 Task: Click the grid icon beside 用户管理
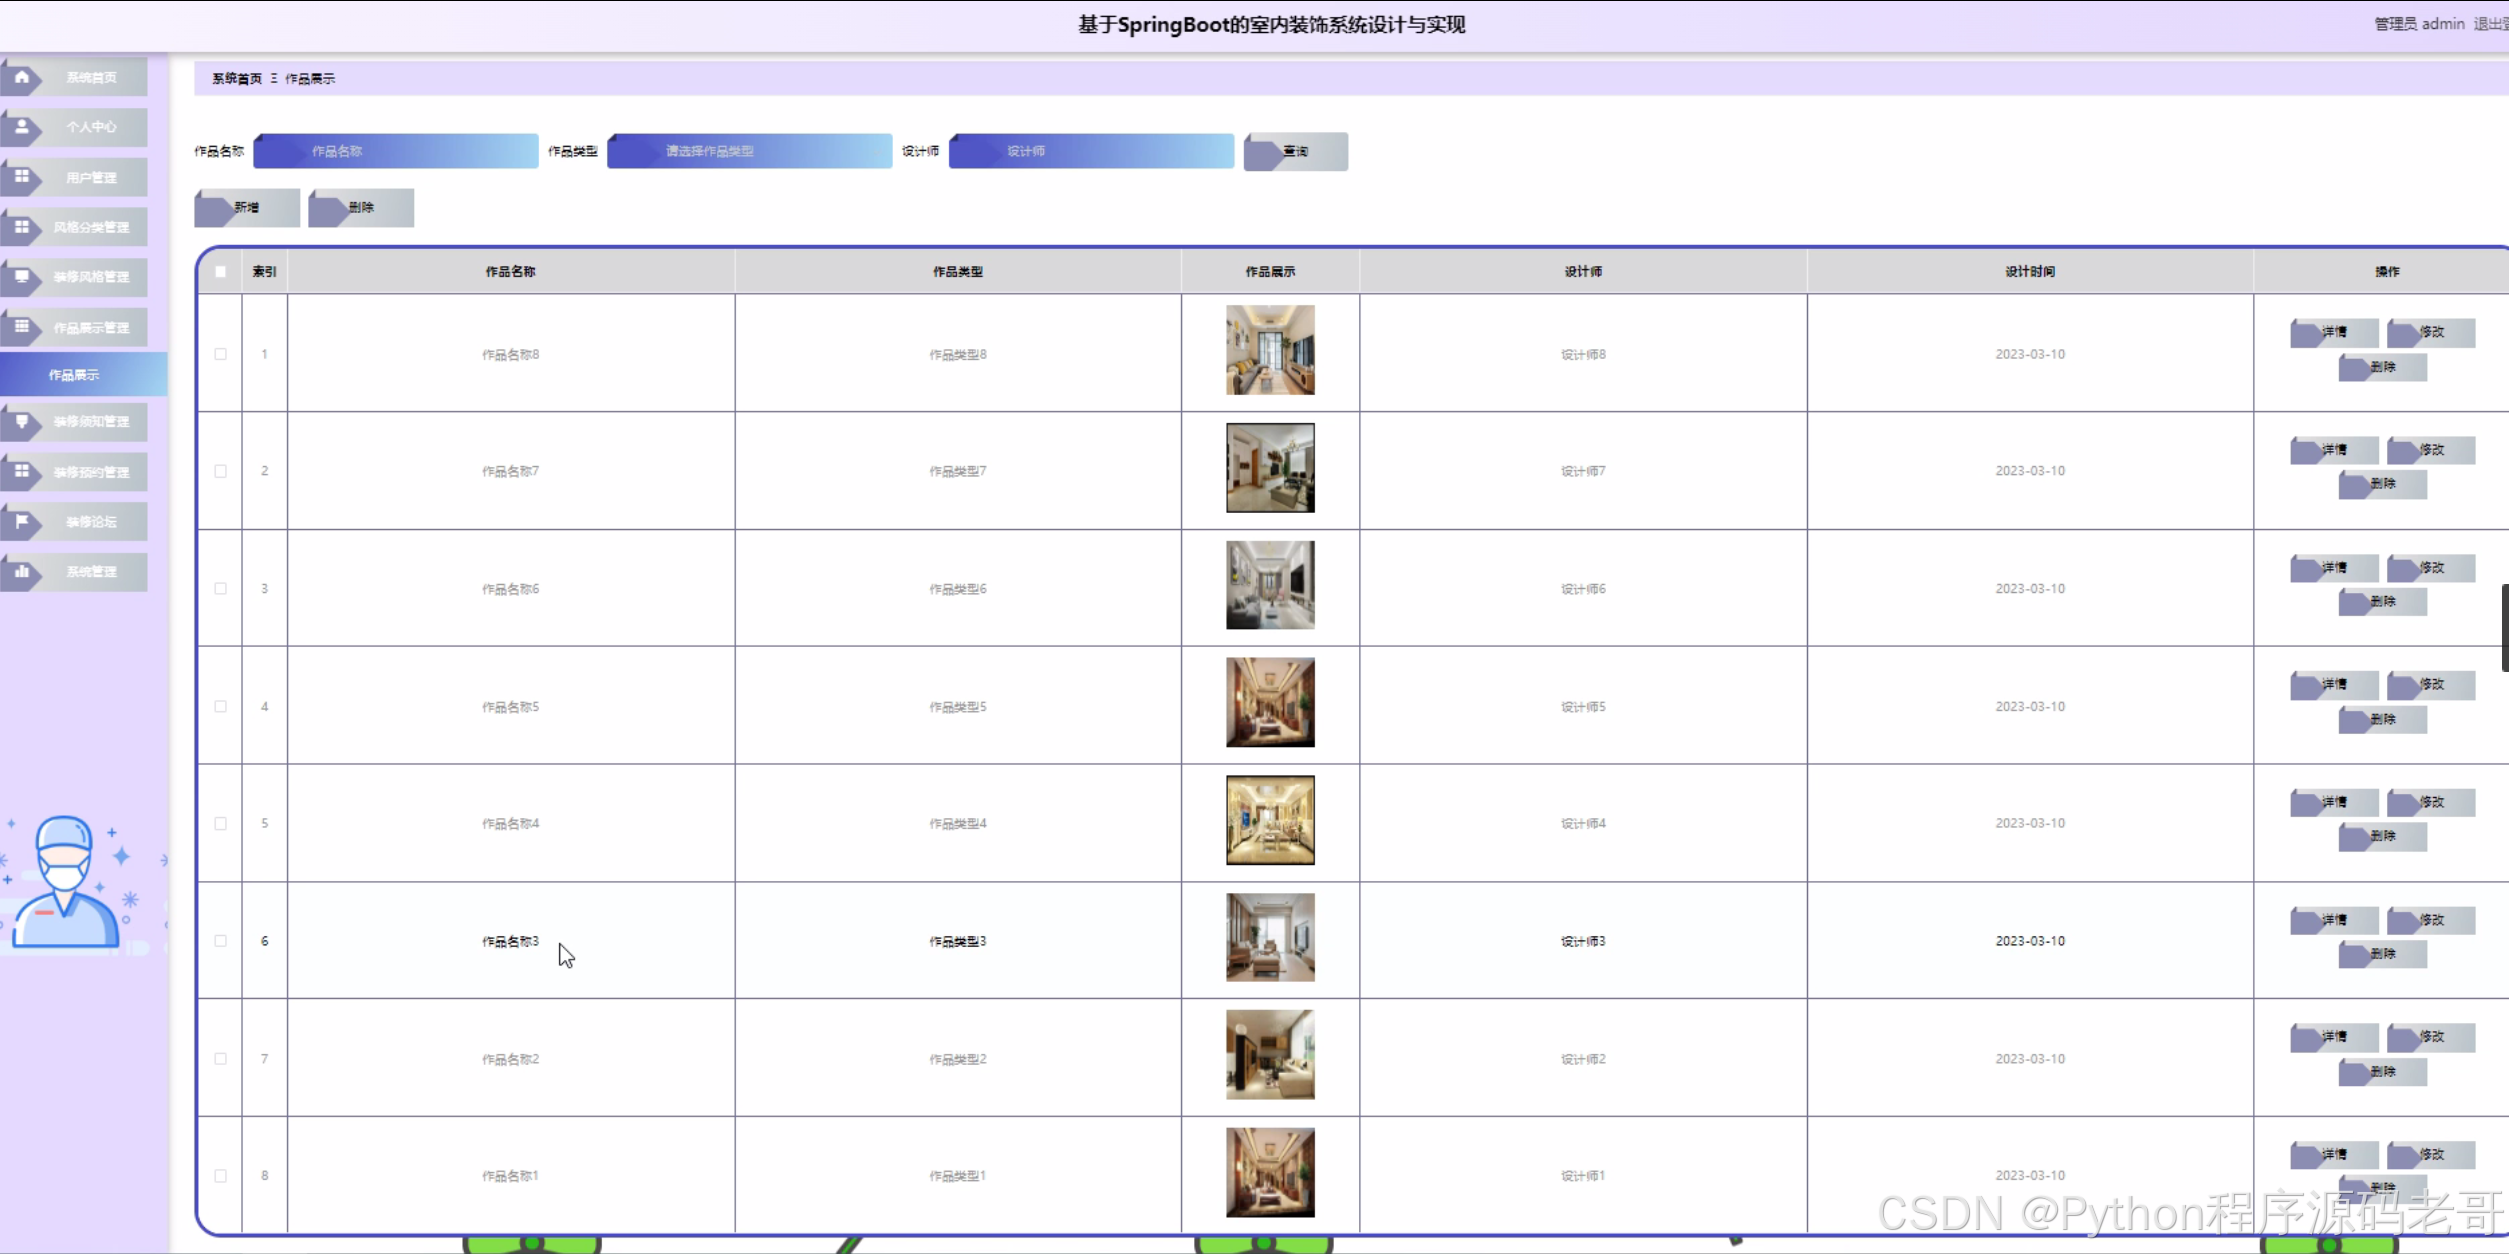pos(22,177)
